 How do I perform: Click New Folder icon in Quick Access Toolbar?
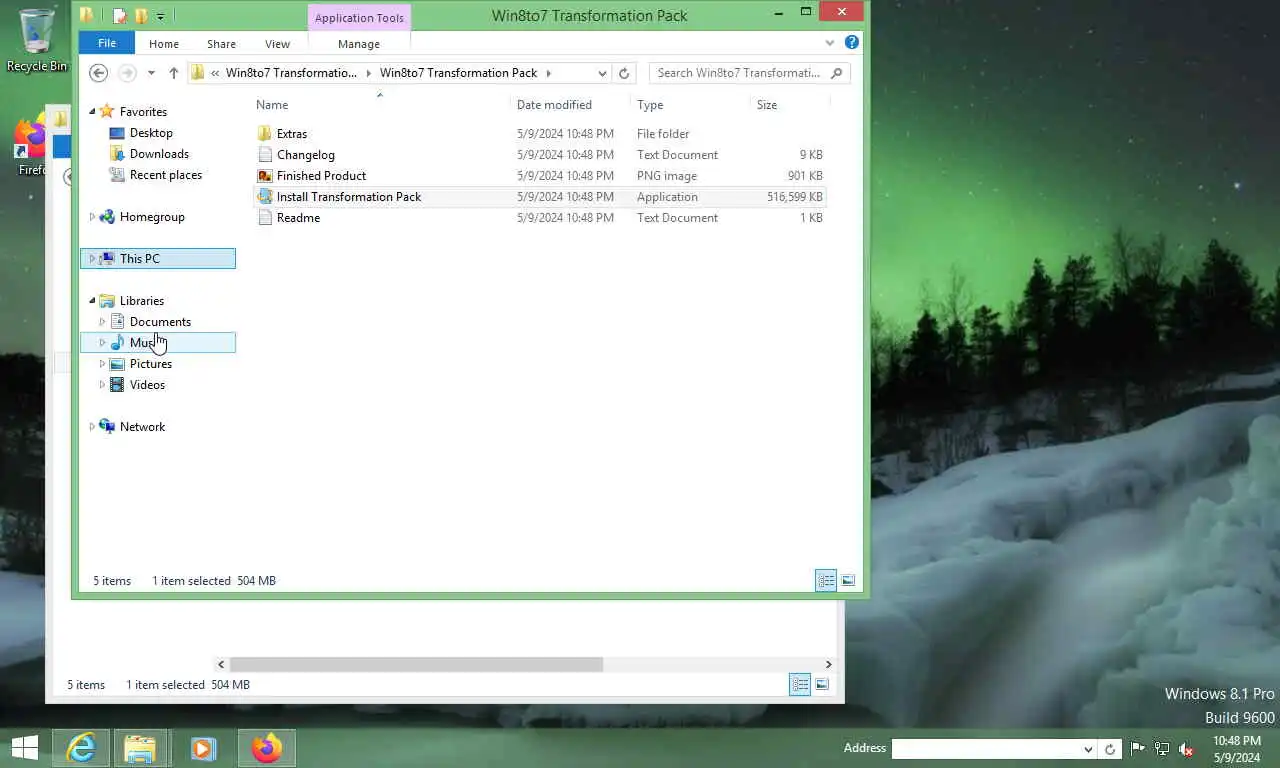tap(141, 16)
